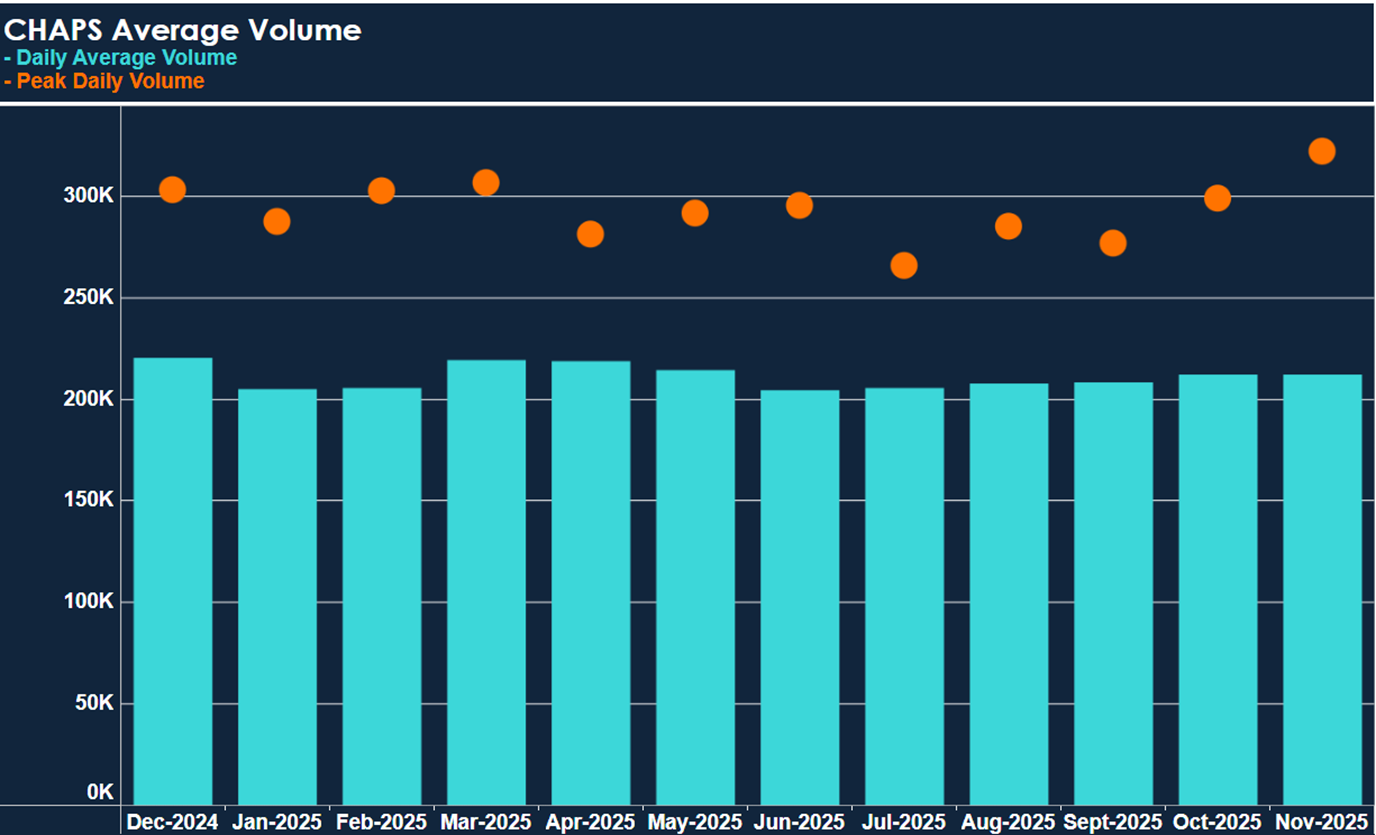Click the Peak Daily Volume legend label

pyautogui.click(x=110, y=81)
